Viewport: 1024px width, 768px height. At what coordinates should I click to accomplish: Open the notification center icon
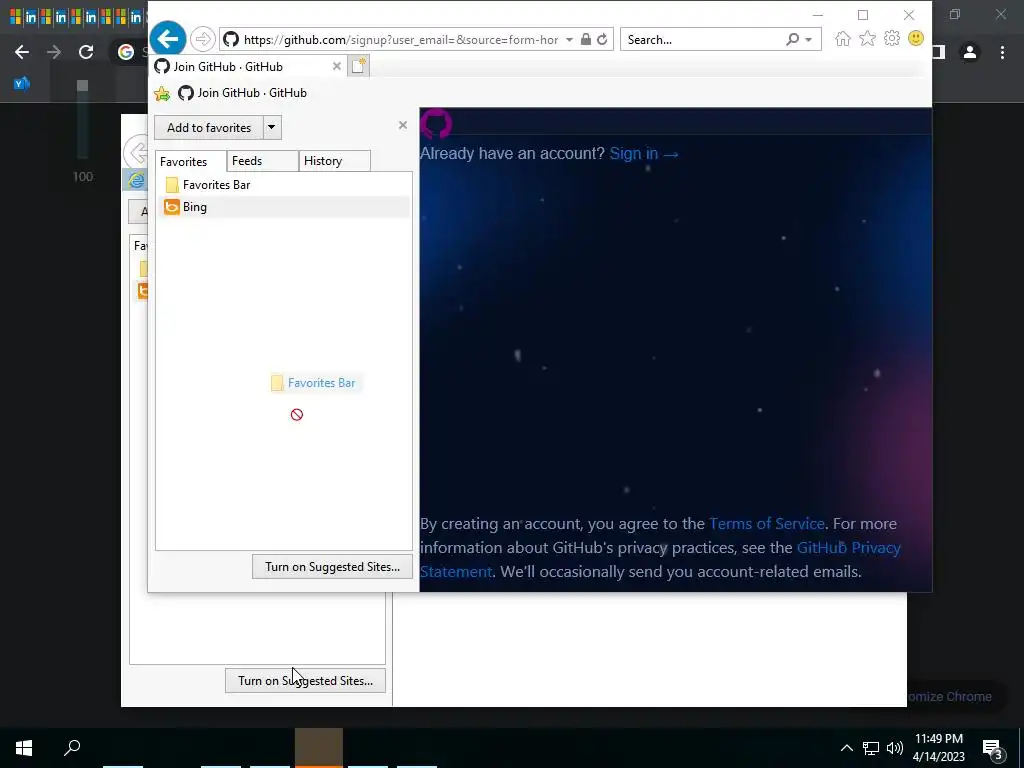coord(993,748)
